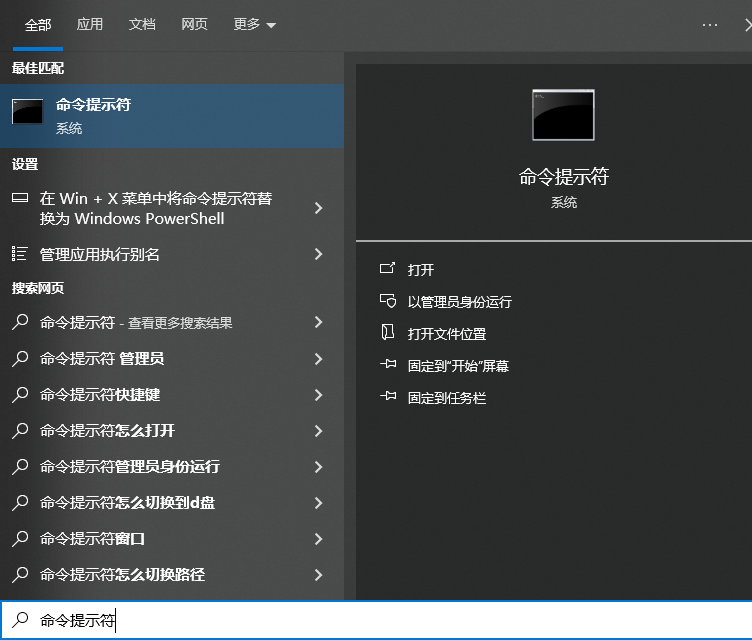Expand arrow for 管理应用执行别名

(x=318, y=254)
